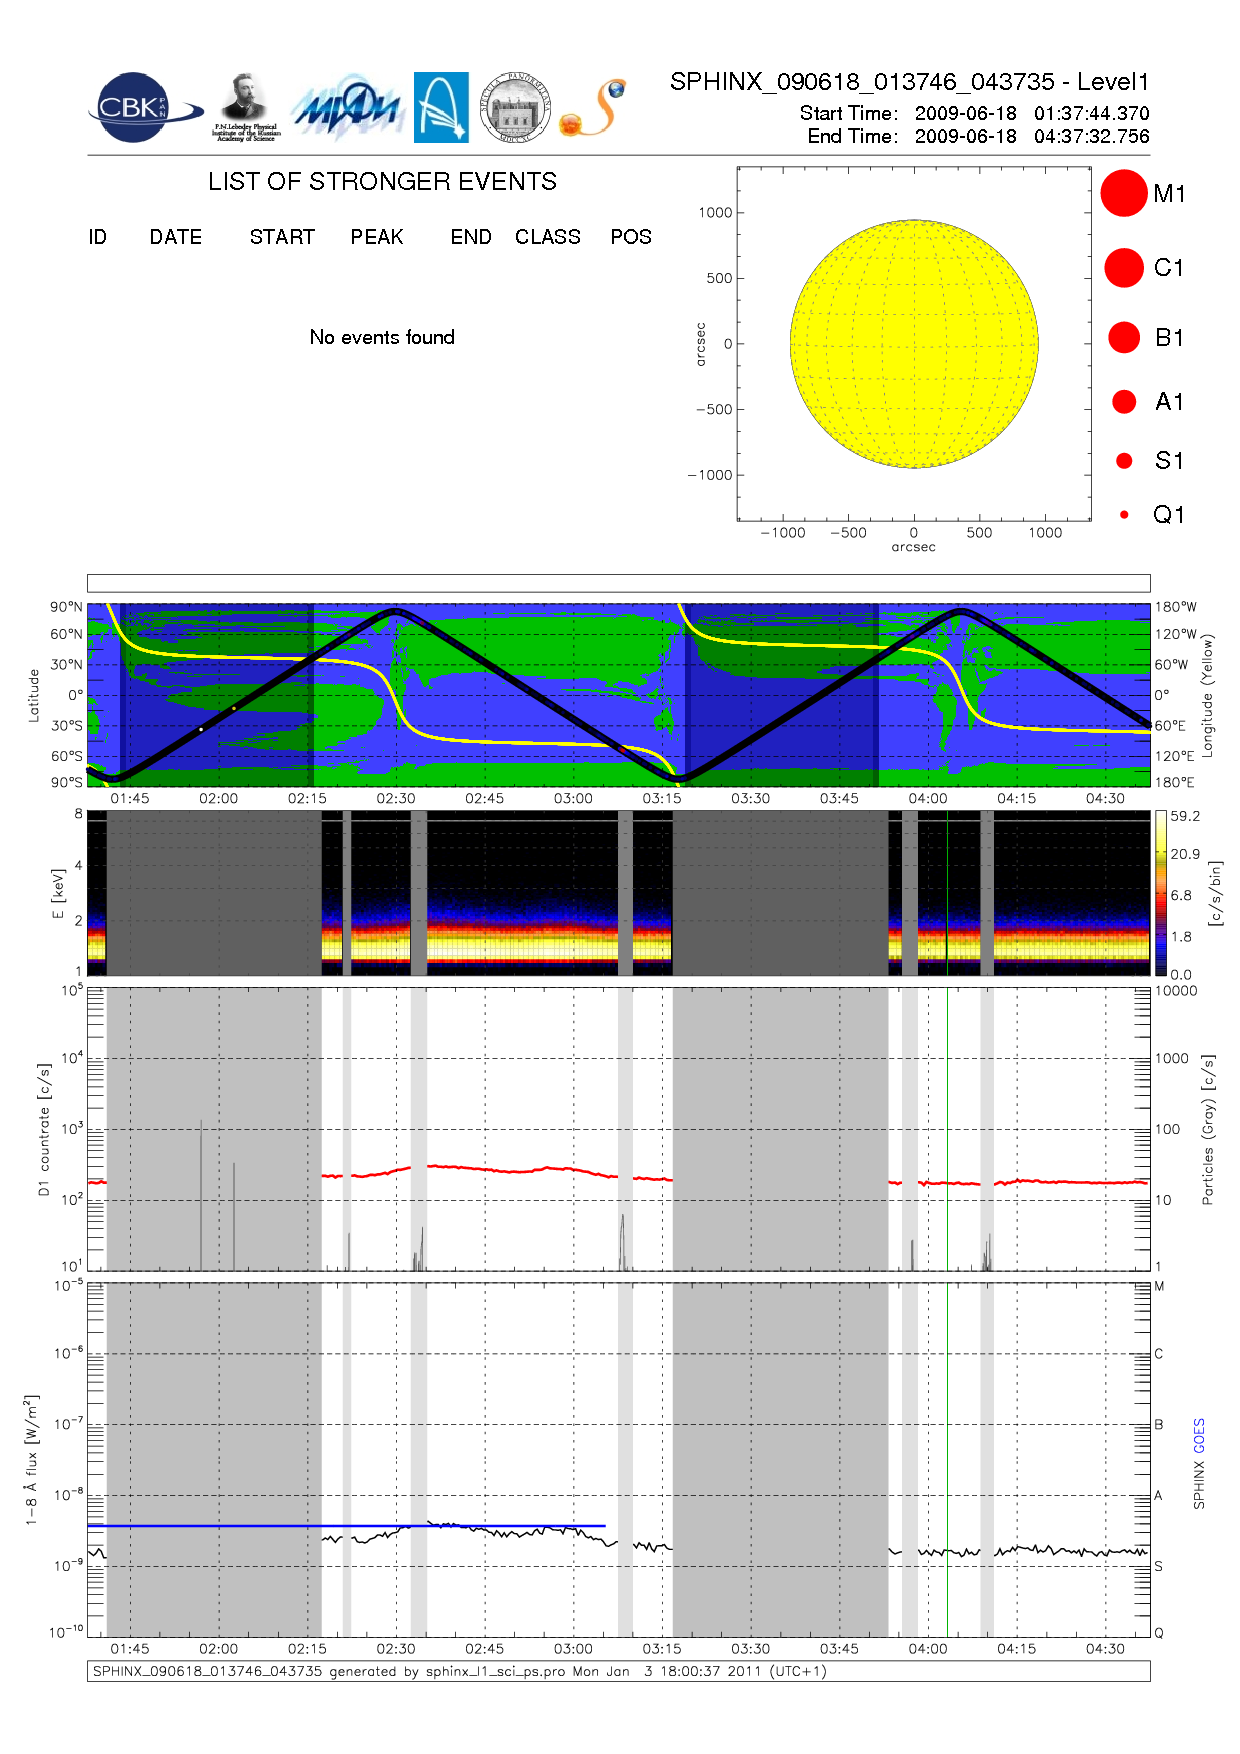Click the blue MIFI script logo

click(346, 108)
